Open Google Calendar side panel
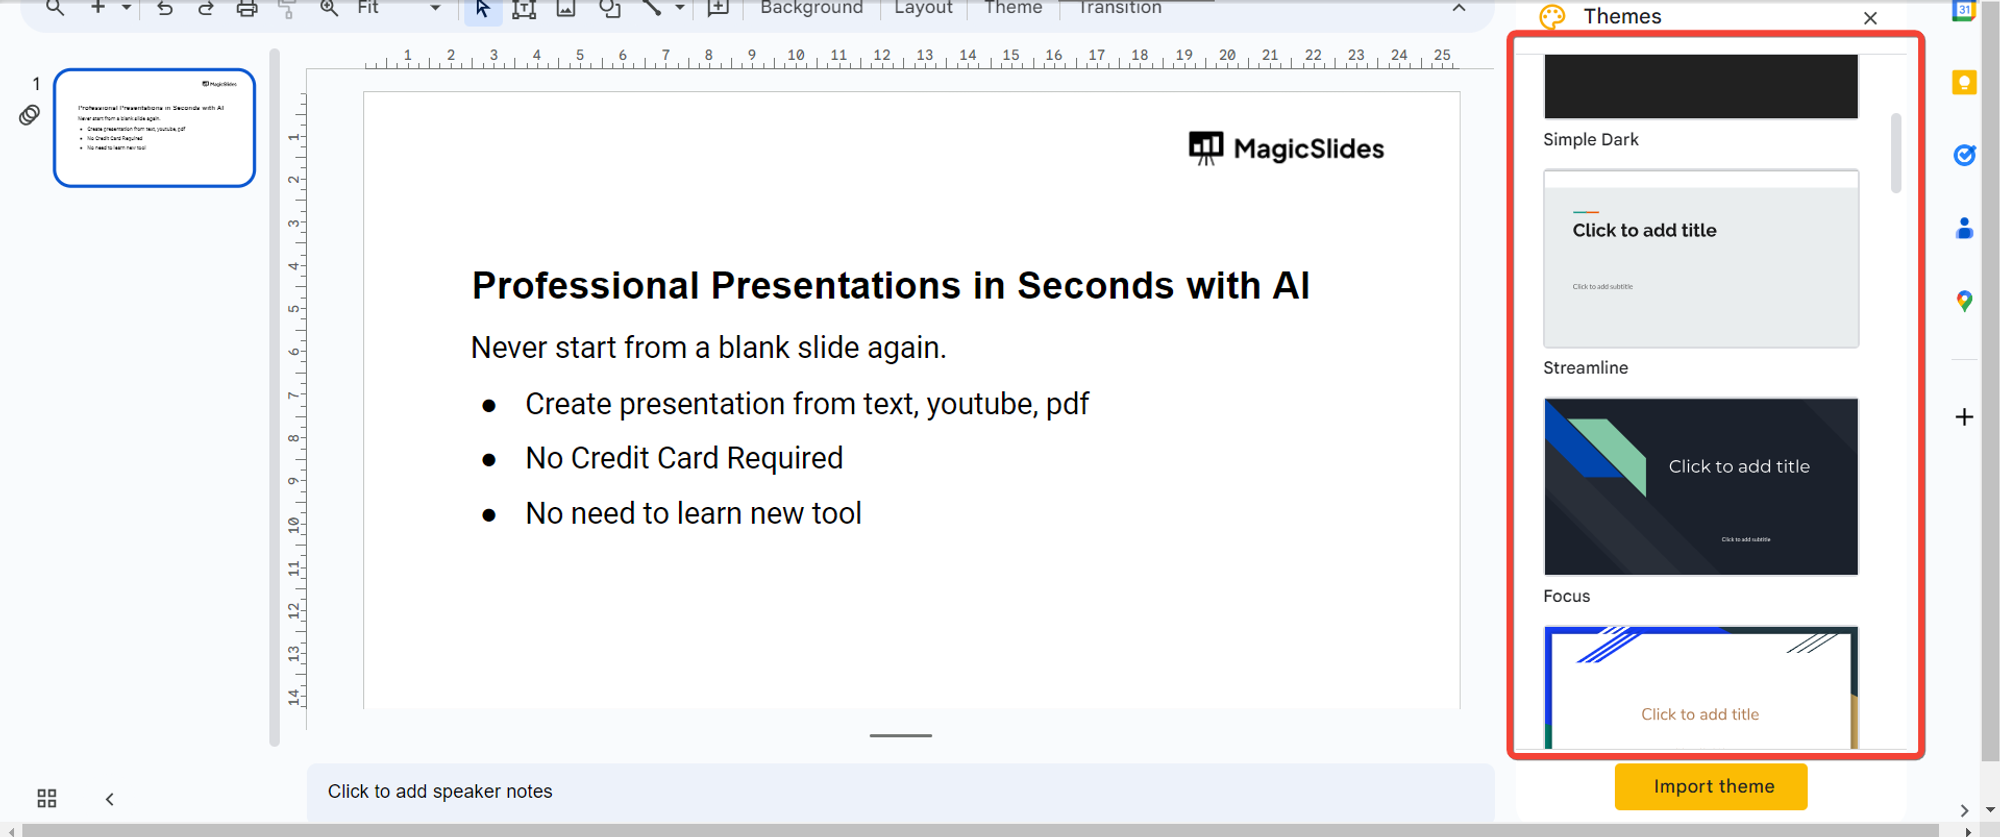2000x837 pixels. coord(1964,11)
